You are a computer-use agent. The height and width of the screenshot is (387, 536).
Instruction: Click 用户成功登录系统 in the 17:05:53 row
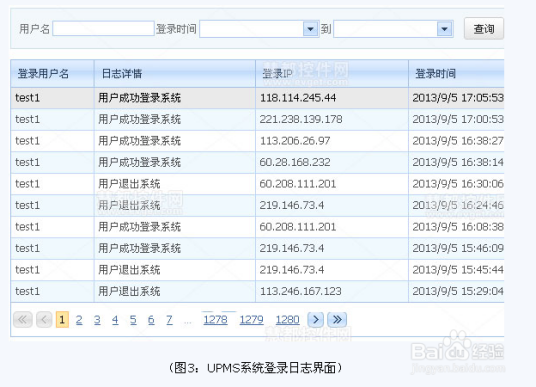tap(139, 98)
